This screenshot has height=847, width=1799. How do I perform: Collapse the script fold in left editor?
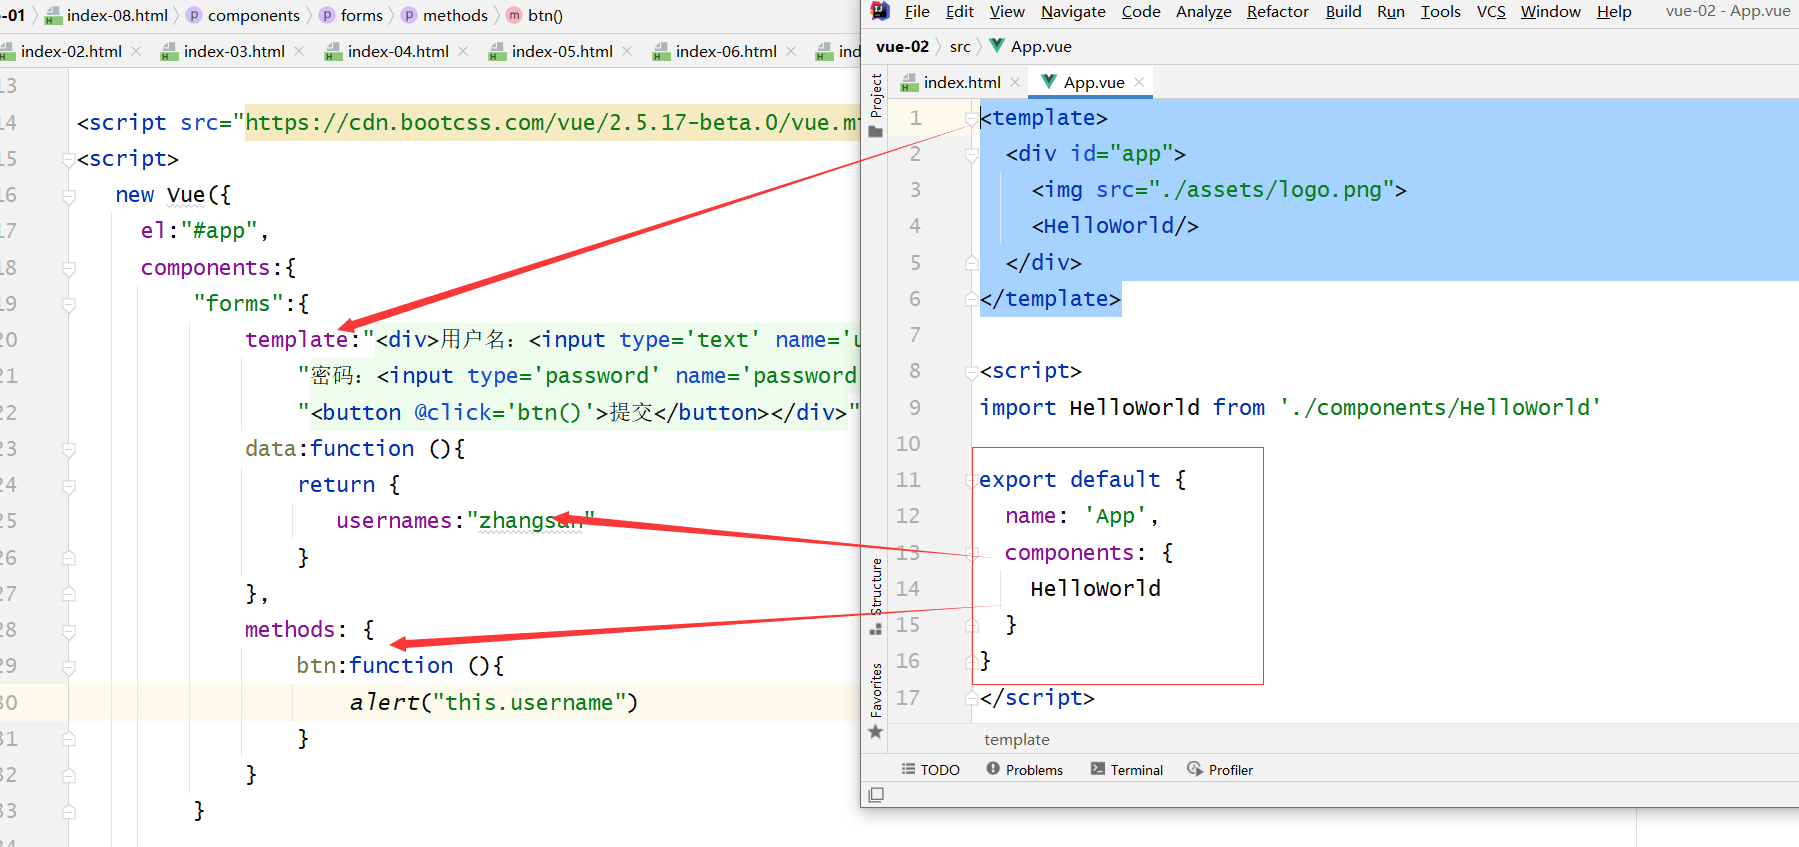pyautogui.click(x=69, y=159)
